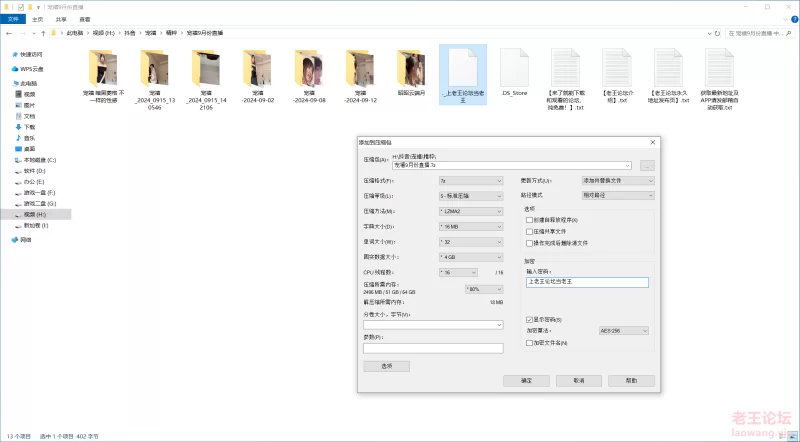Open the 文件 File ribbon tab
The height and width of the screenshot is (442, 800).
tap(13, 19)
